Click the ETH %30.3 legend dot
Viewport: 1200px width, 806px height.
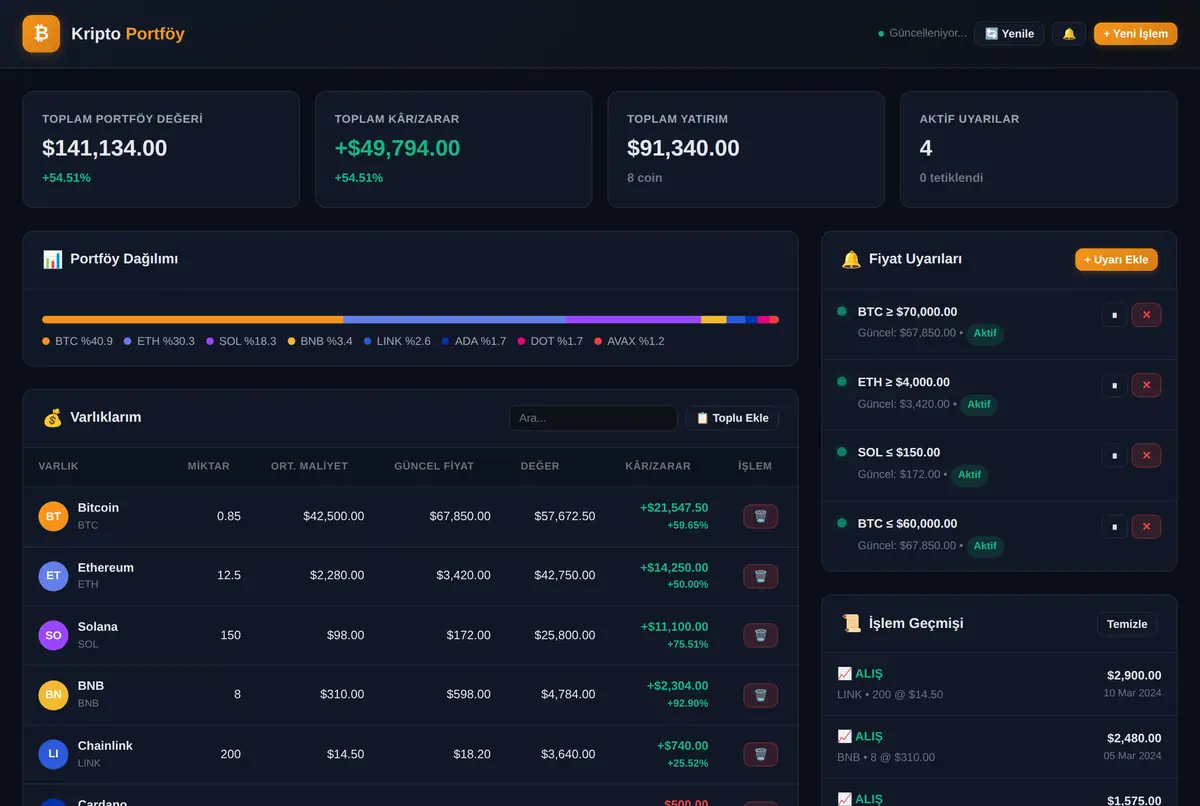(x=128, y=341)
